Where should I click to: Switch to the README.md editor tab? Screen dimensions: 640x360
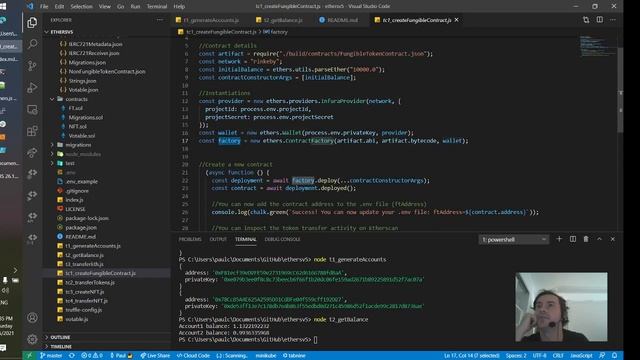tap(342, 20)
